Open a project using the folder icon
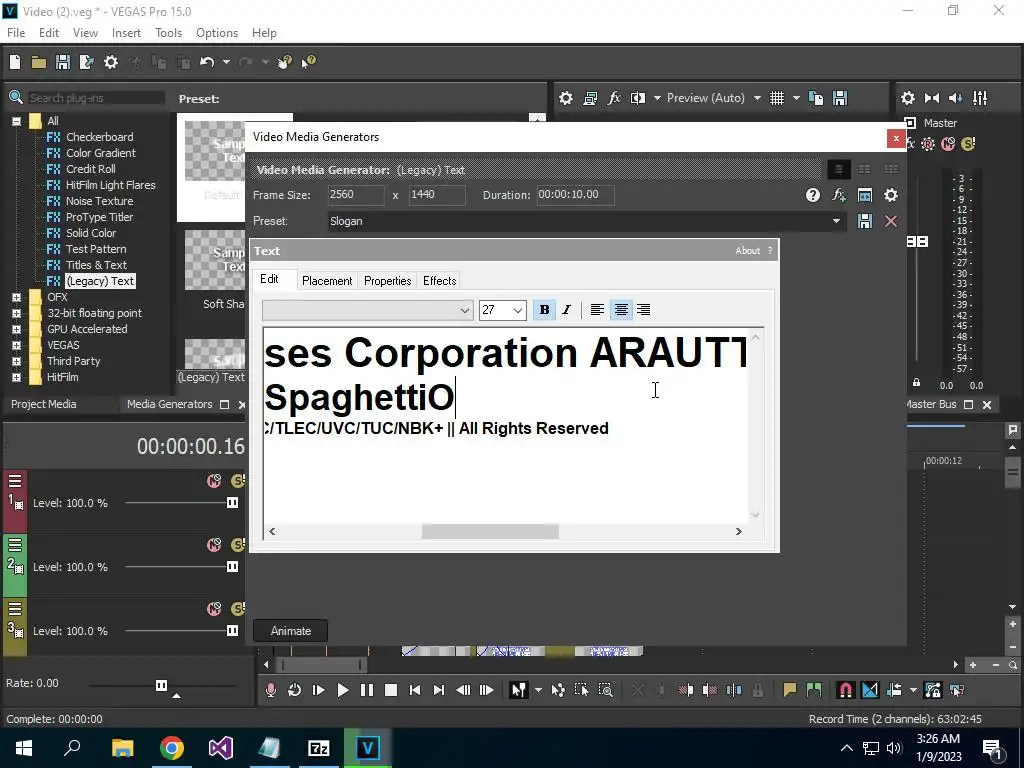Screen dimensions: 1024x768 tap(39, 62)
